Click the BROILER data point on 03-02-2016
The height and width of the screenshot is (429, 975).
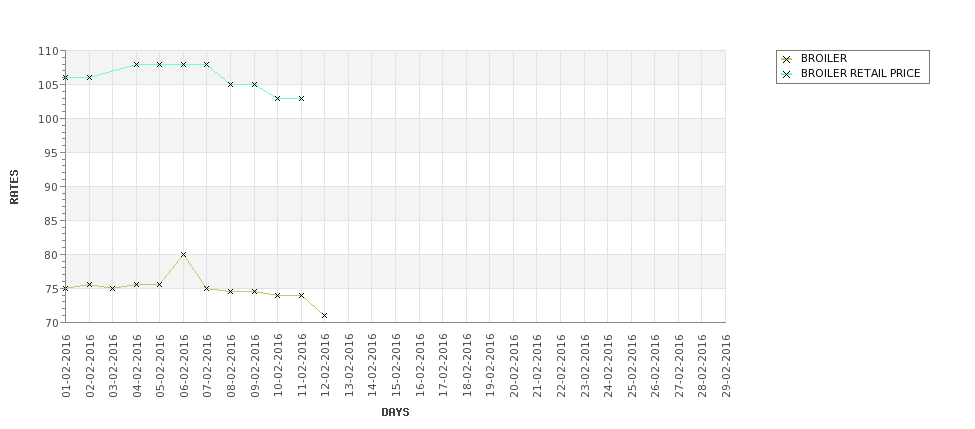click(x=113, y=288)
